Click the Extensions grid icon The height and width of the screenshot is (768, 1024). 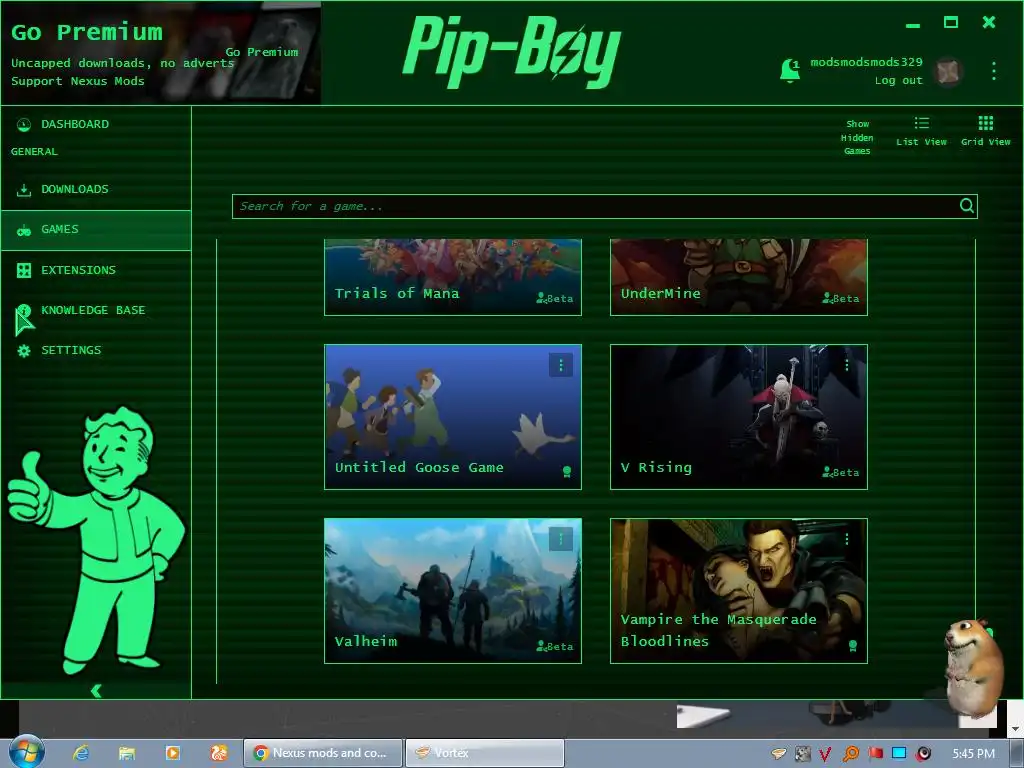24,270
